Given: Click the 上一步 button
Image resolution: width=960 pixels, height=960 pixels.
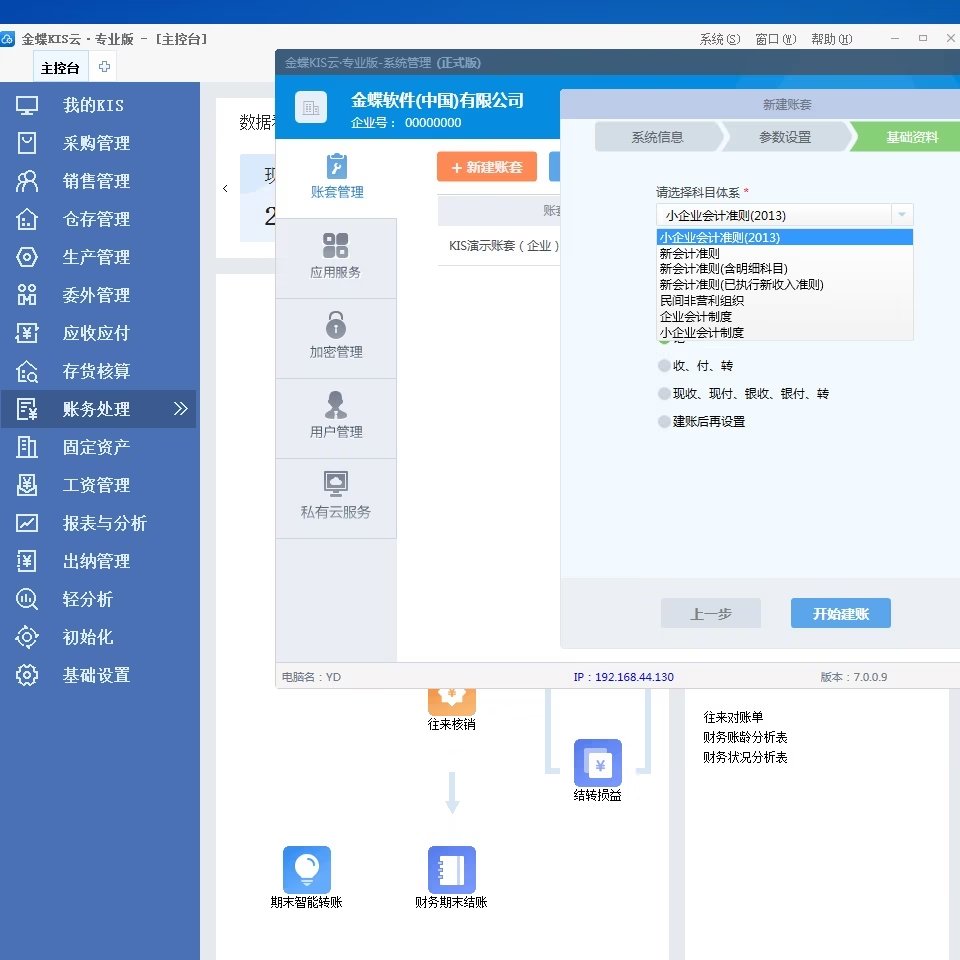Looking at the screenshot, I should click(x=711, y=613).
